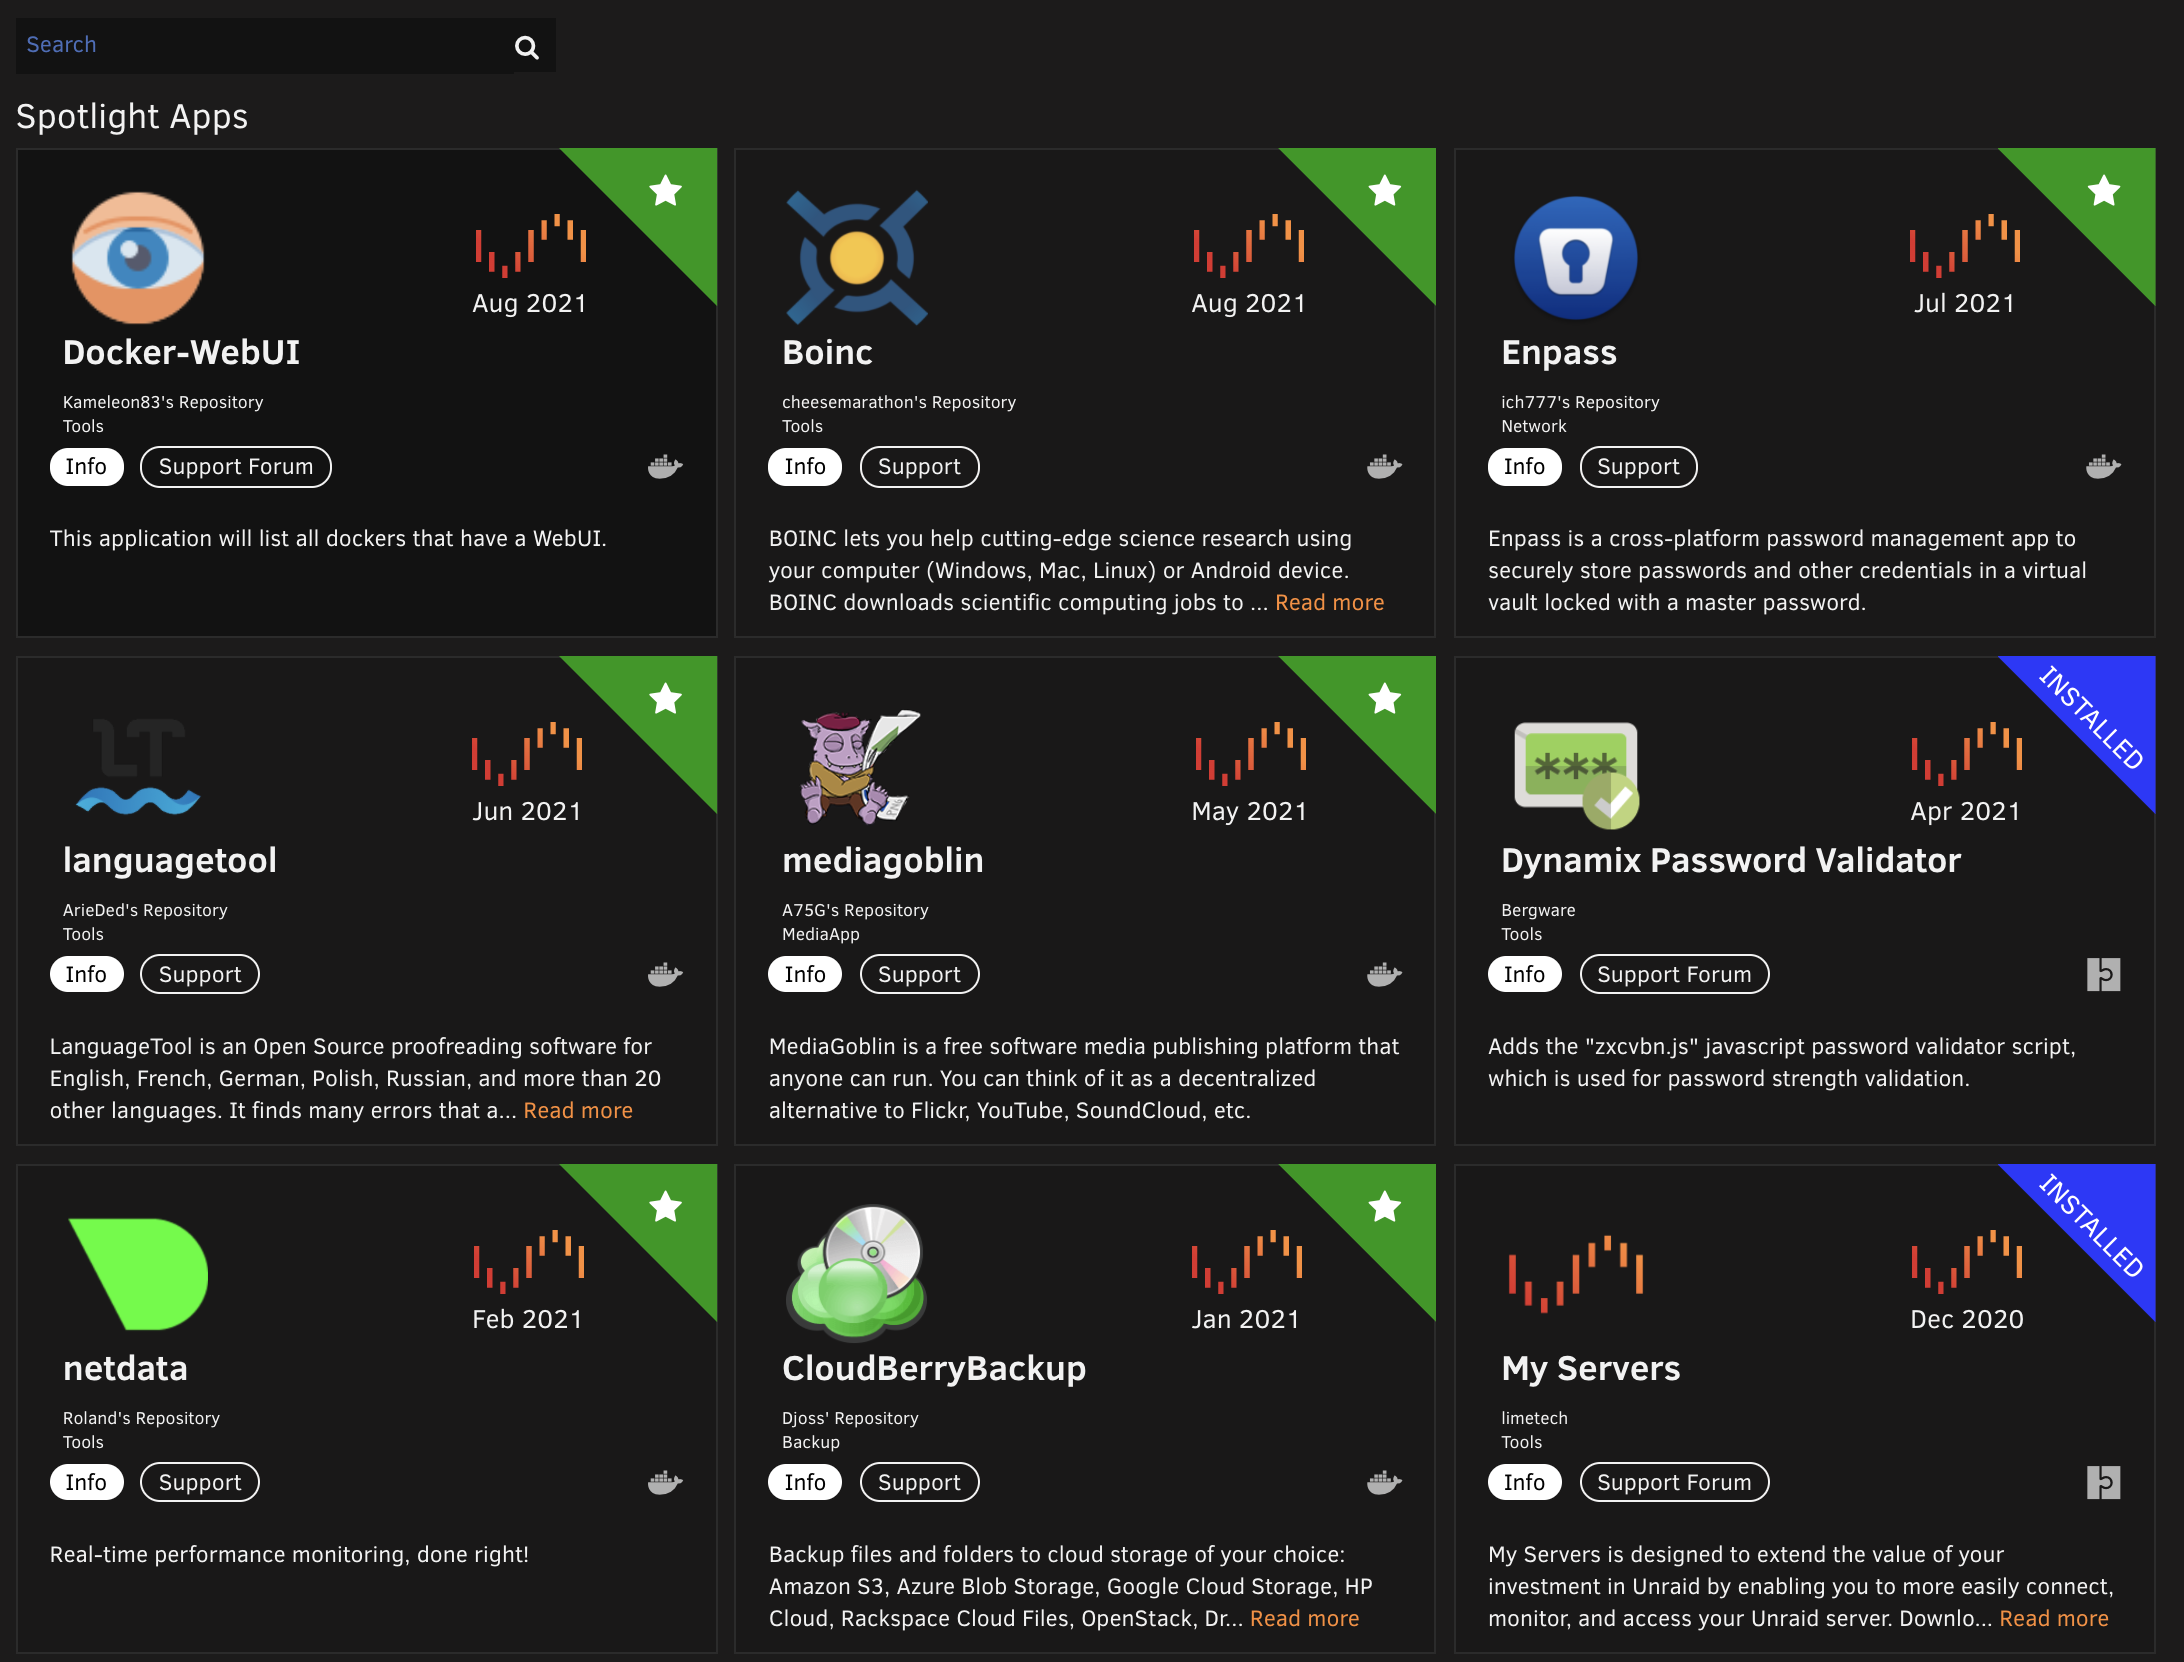Click the netdata green leaf logo

[138, 1274]
